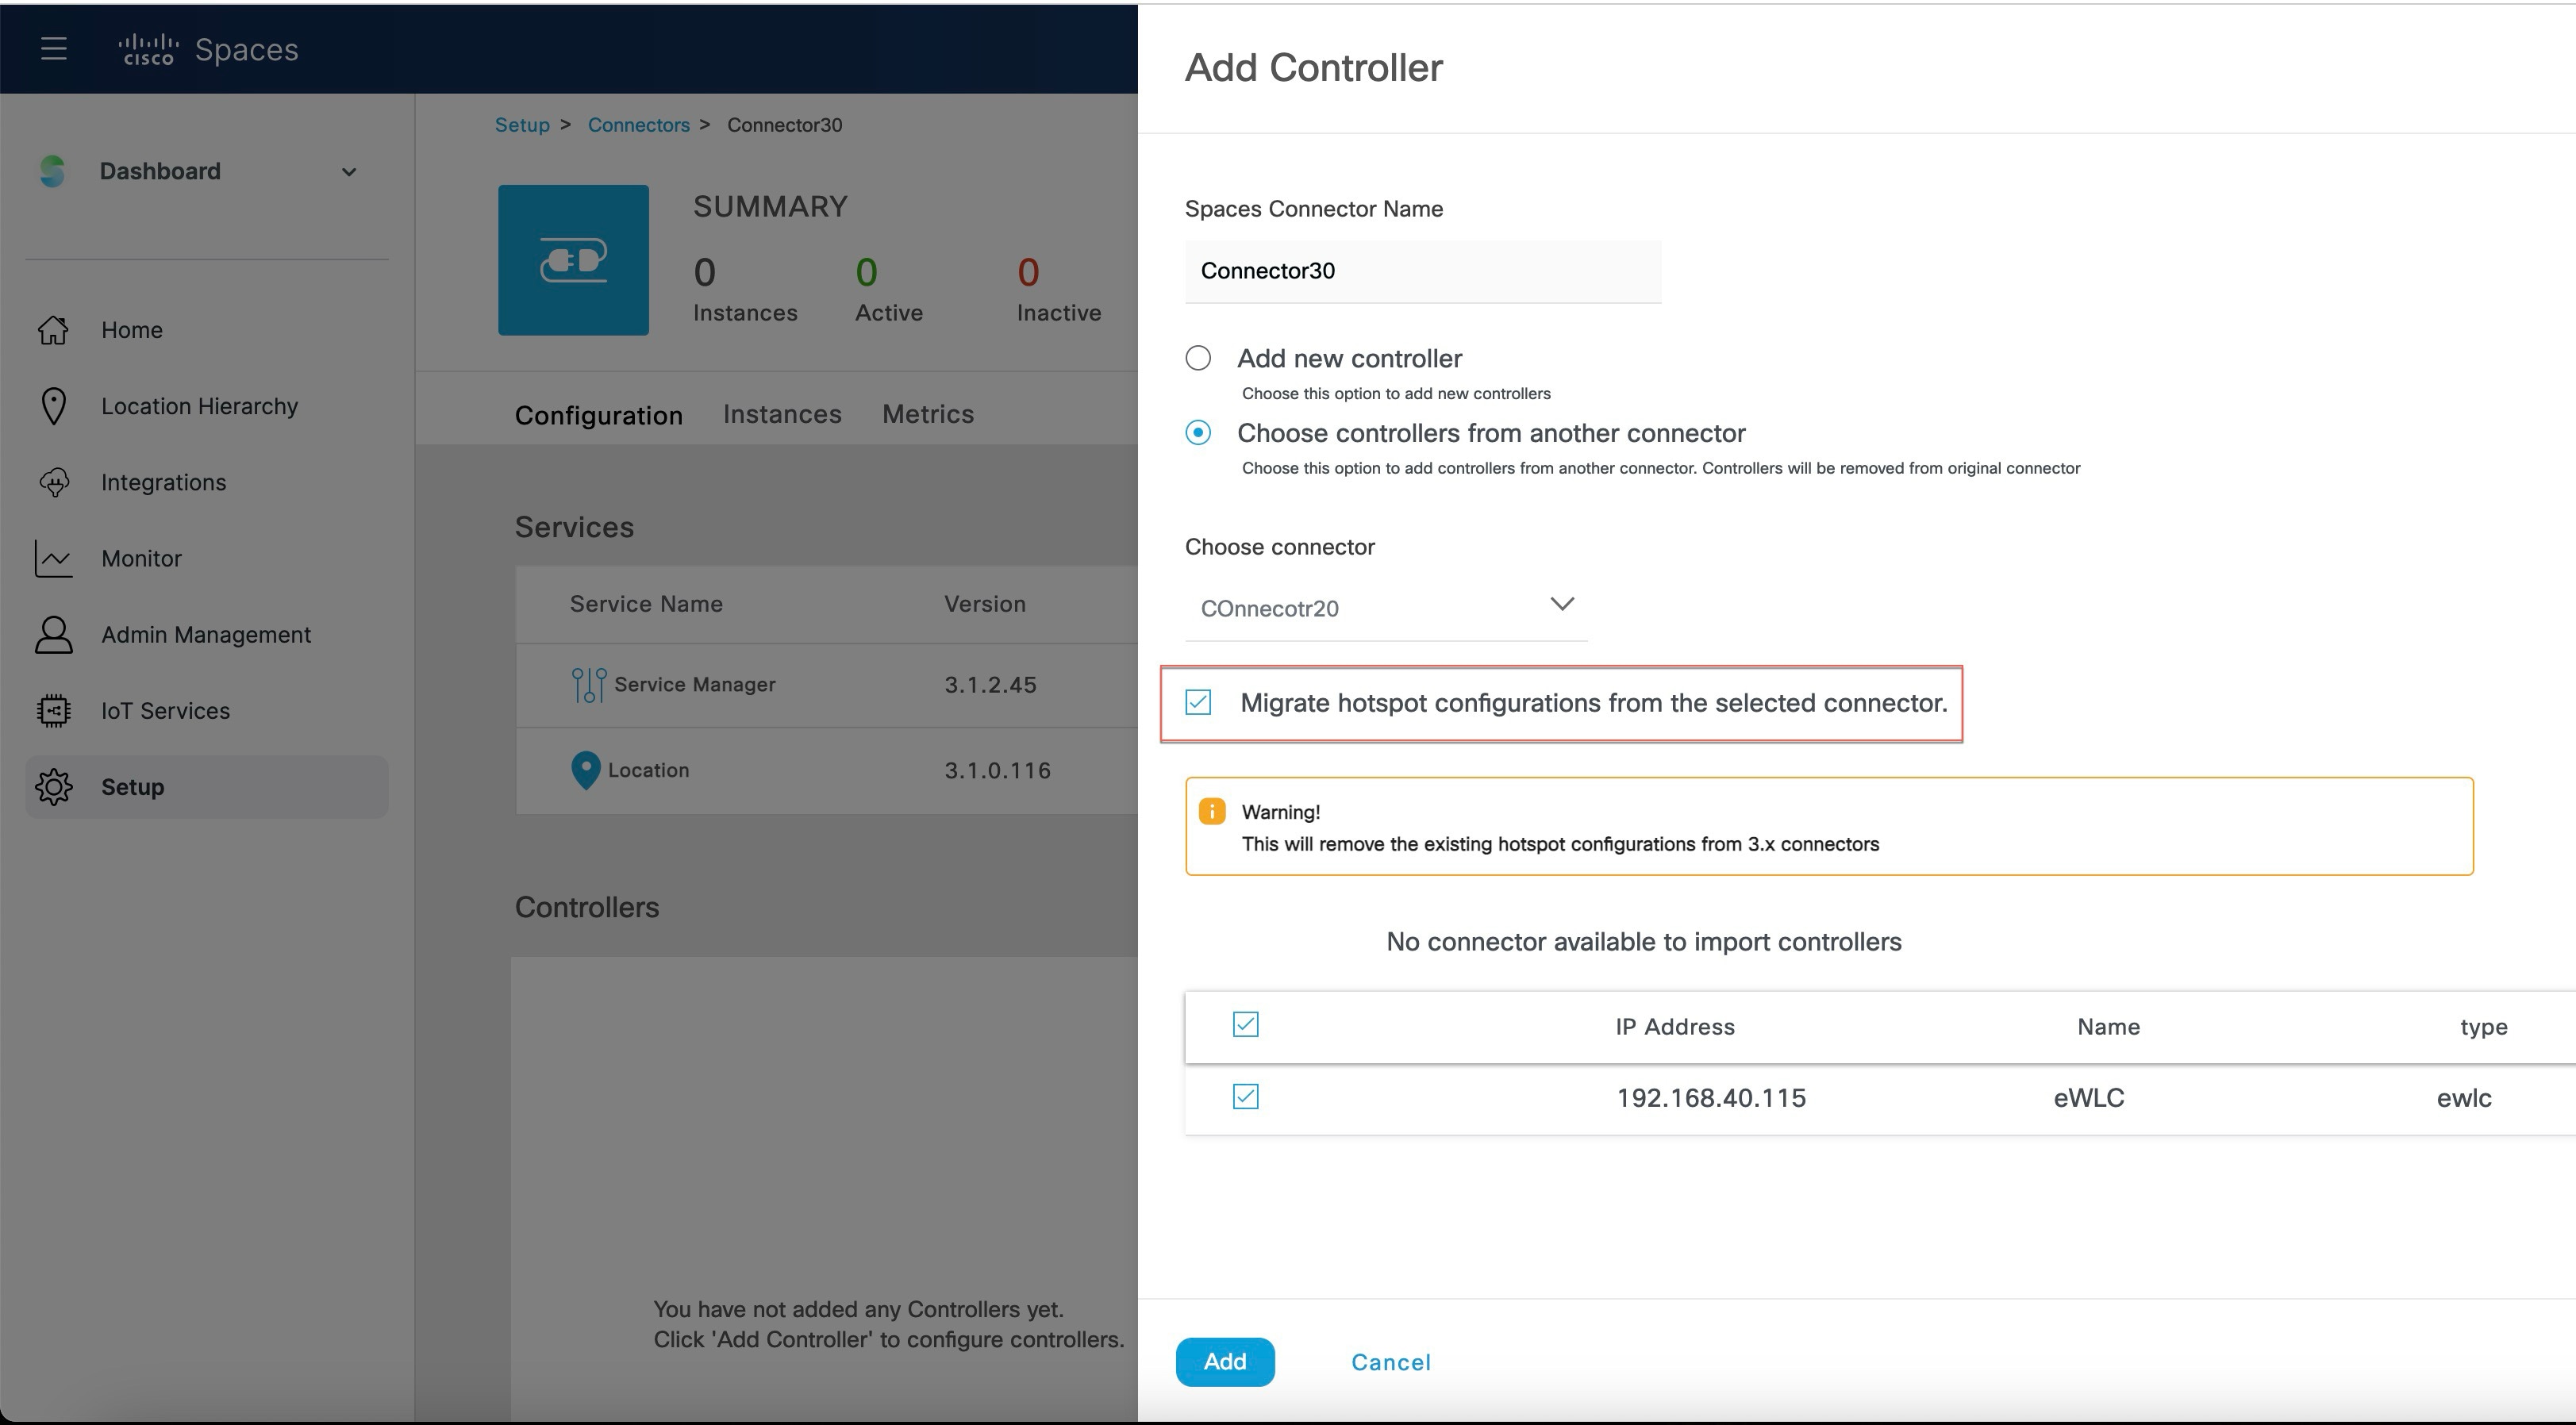Switch to the Metrics tab

[x=928, y=414]
